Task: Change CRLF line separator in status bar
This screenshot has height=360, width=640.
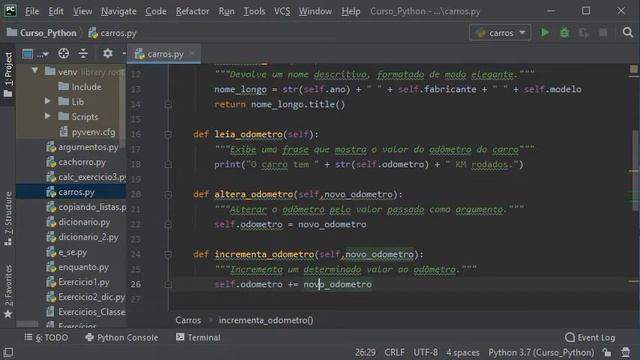Action: (x=394, y=352)
